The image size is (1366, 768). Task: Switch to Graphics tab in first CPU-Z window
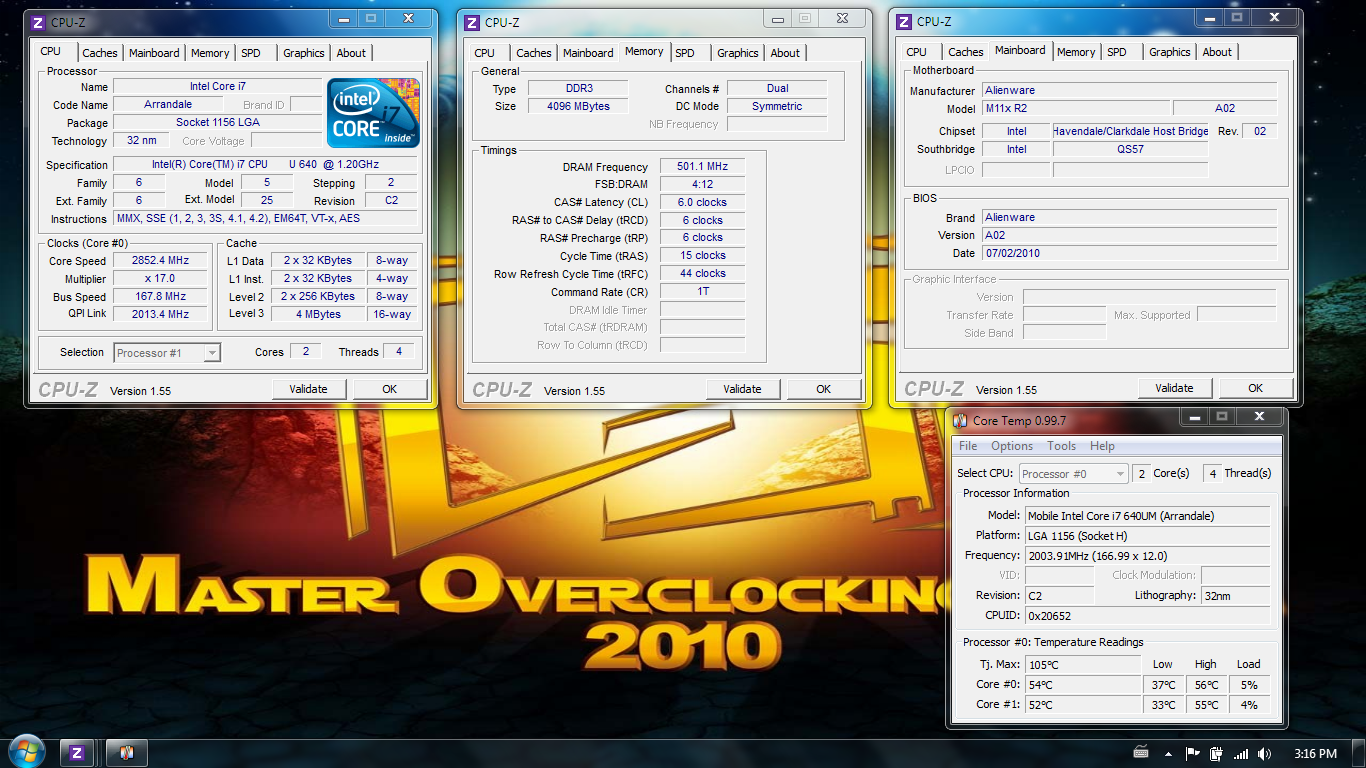click(x=304, y=53)
